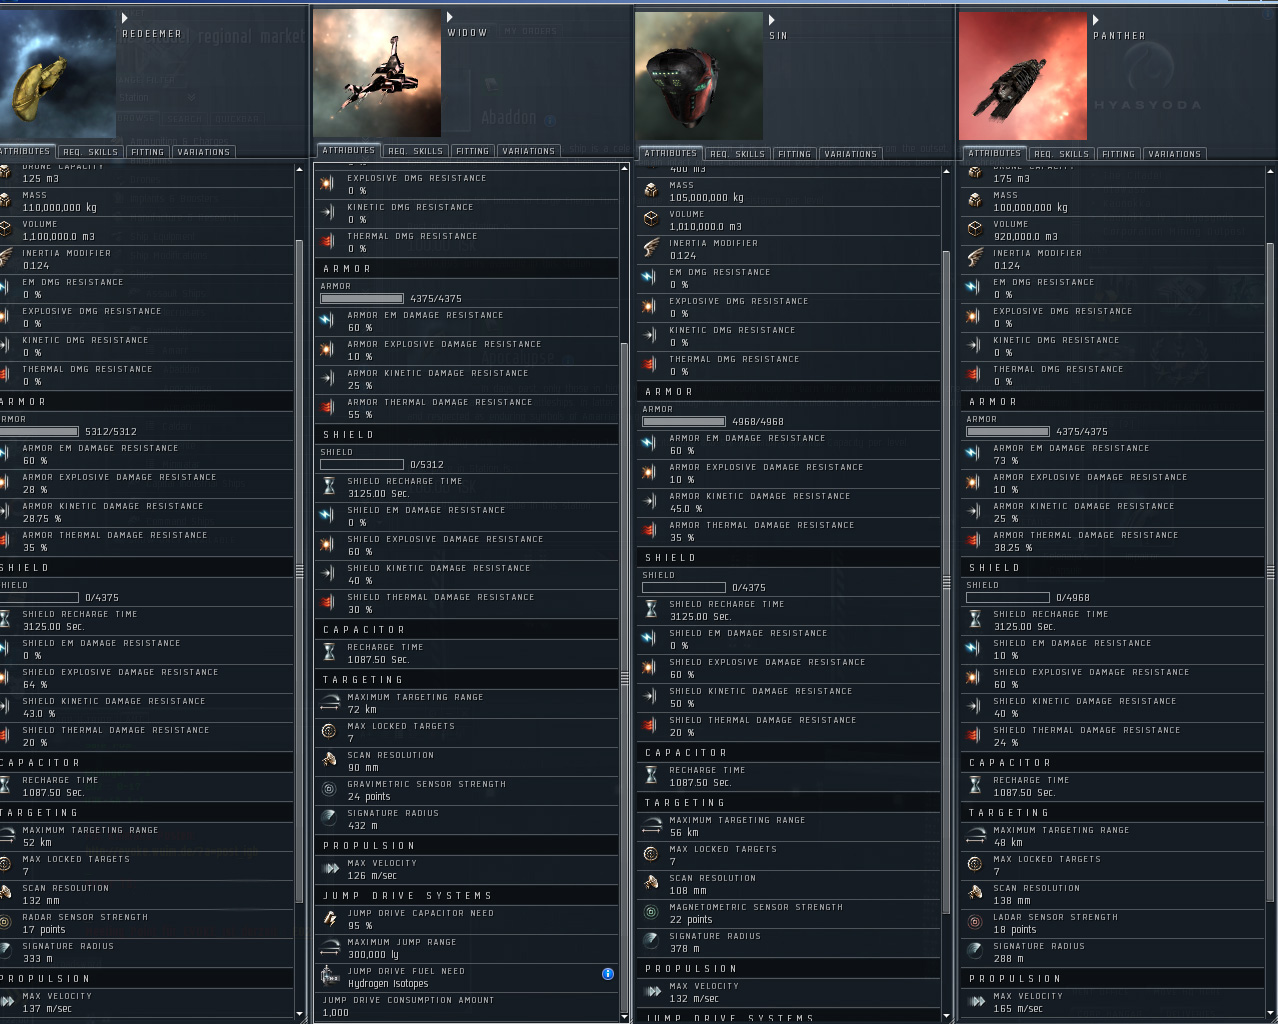Open the arrow menu beside Panther name
1278x1024 pixels.
point(1096,20)
